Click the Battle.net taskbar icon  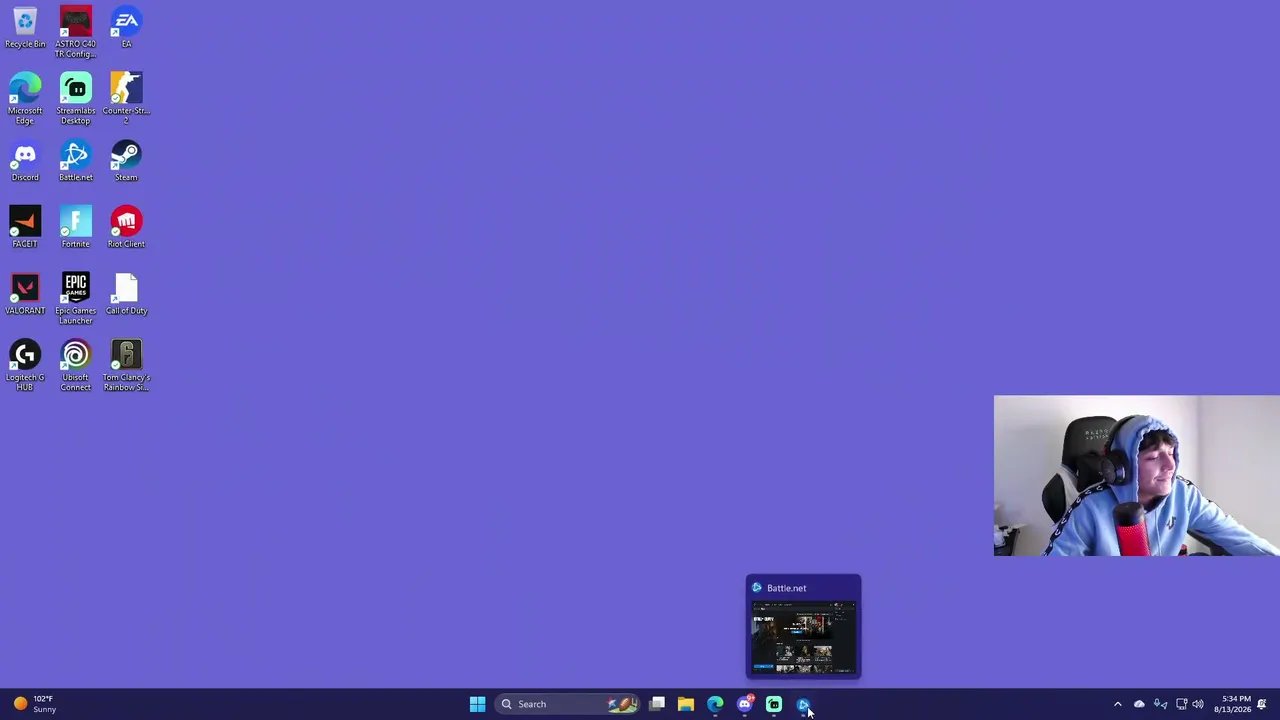coord(803,704)
